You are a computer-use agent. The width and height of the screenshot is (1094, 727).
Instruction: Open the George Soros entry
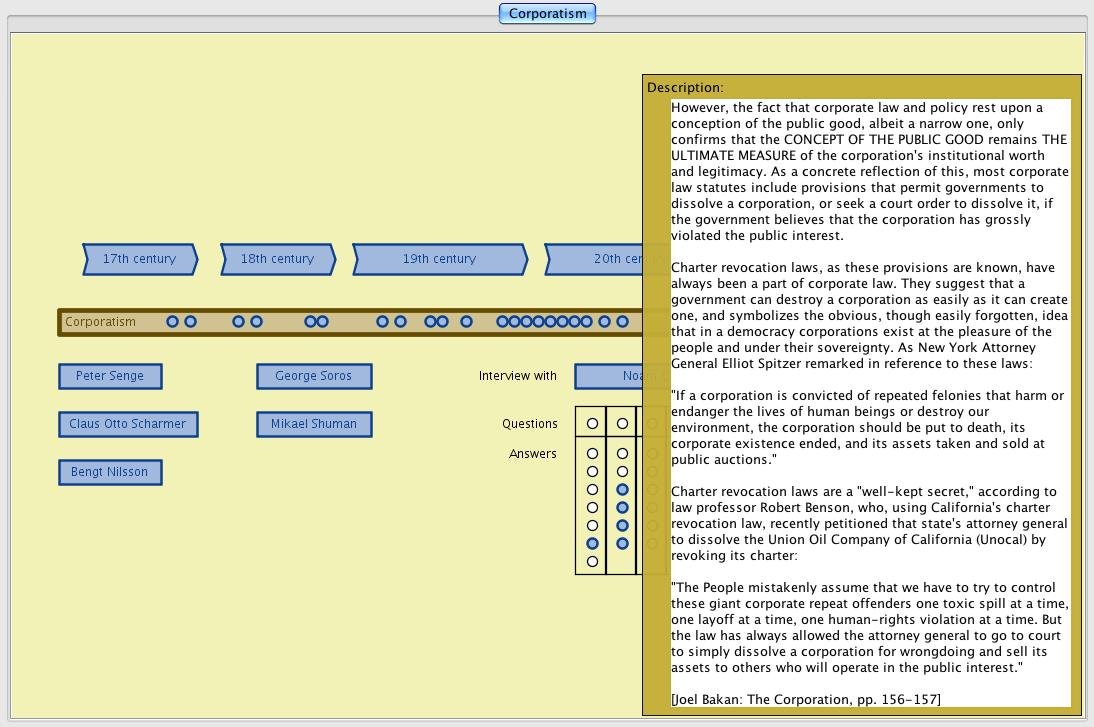coord(314,376)
